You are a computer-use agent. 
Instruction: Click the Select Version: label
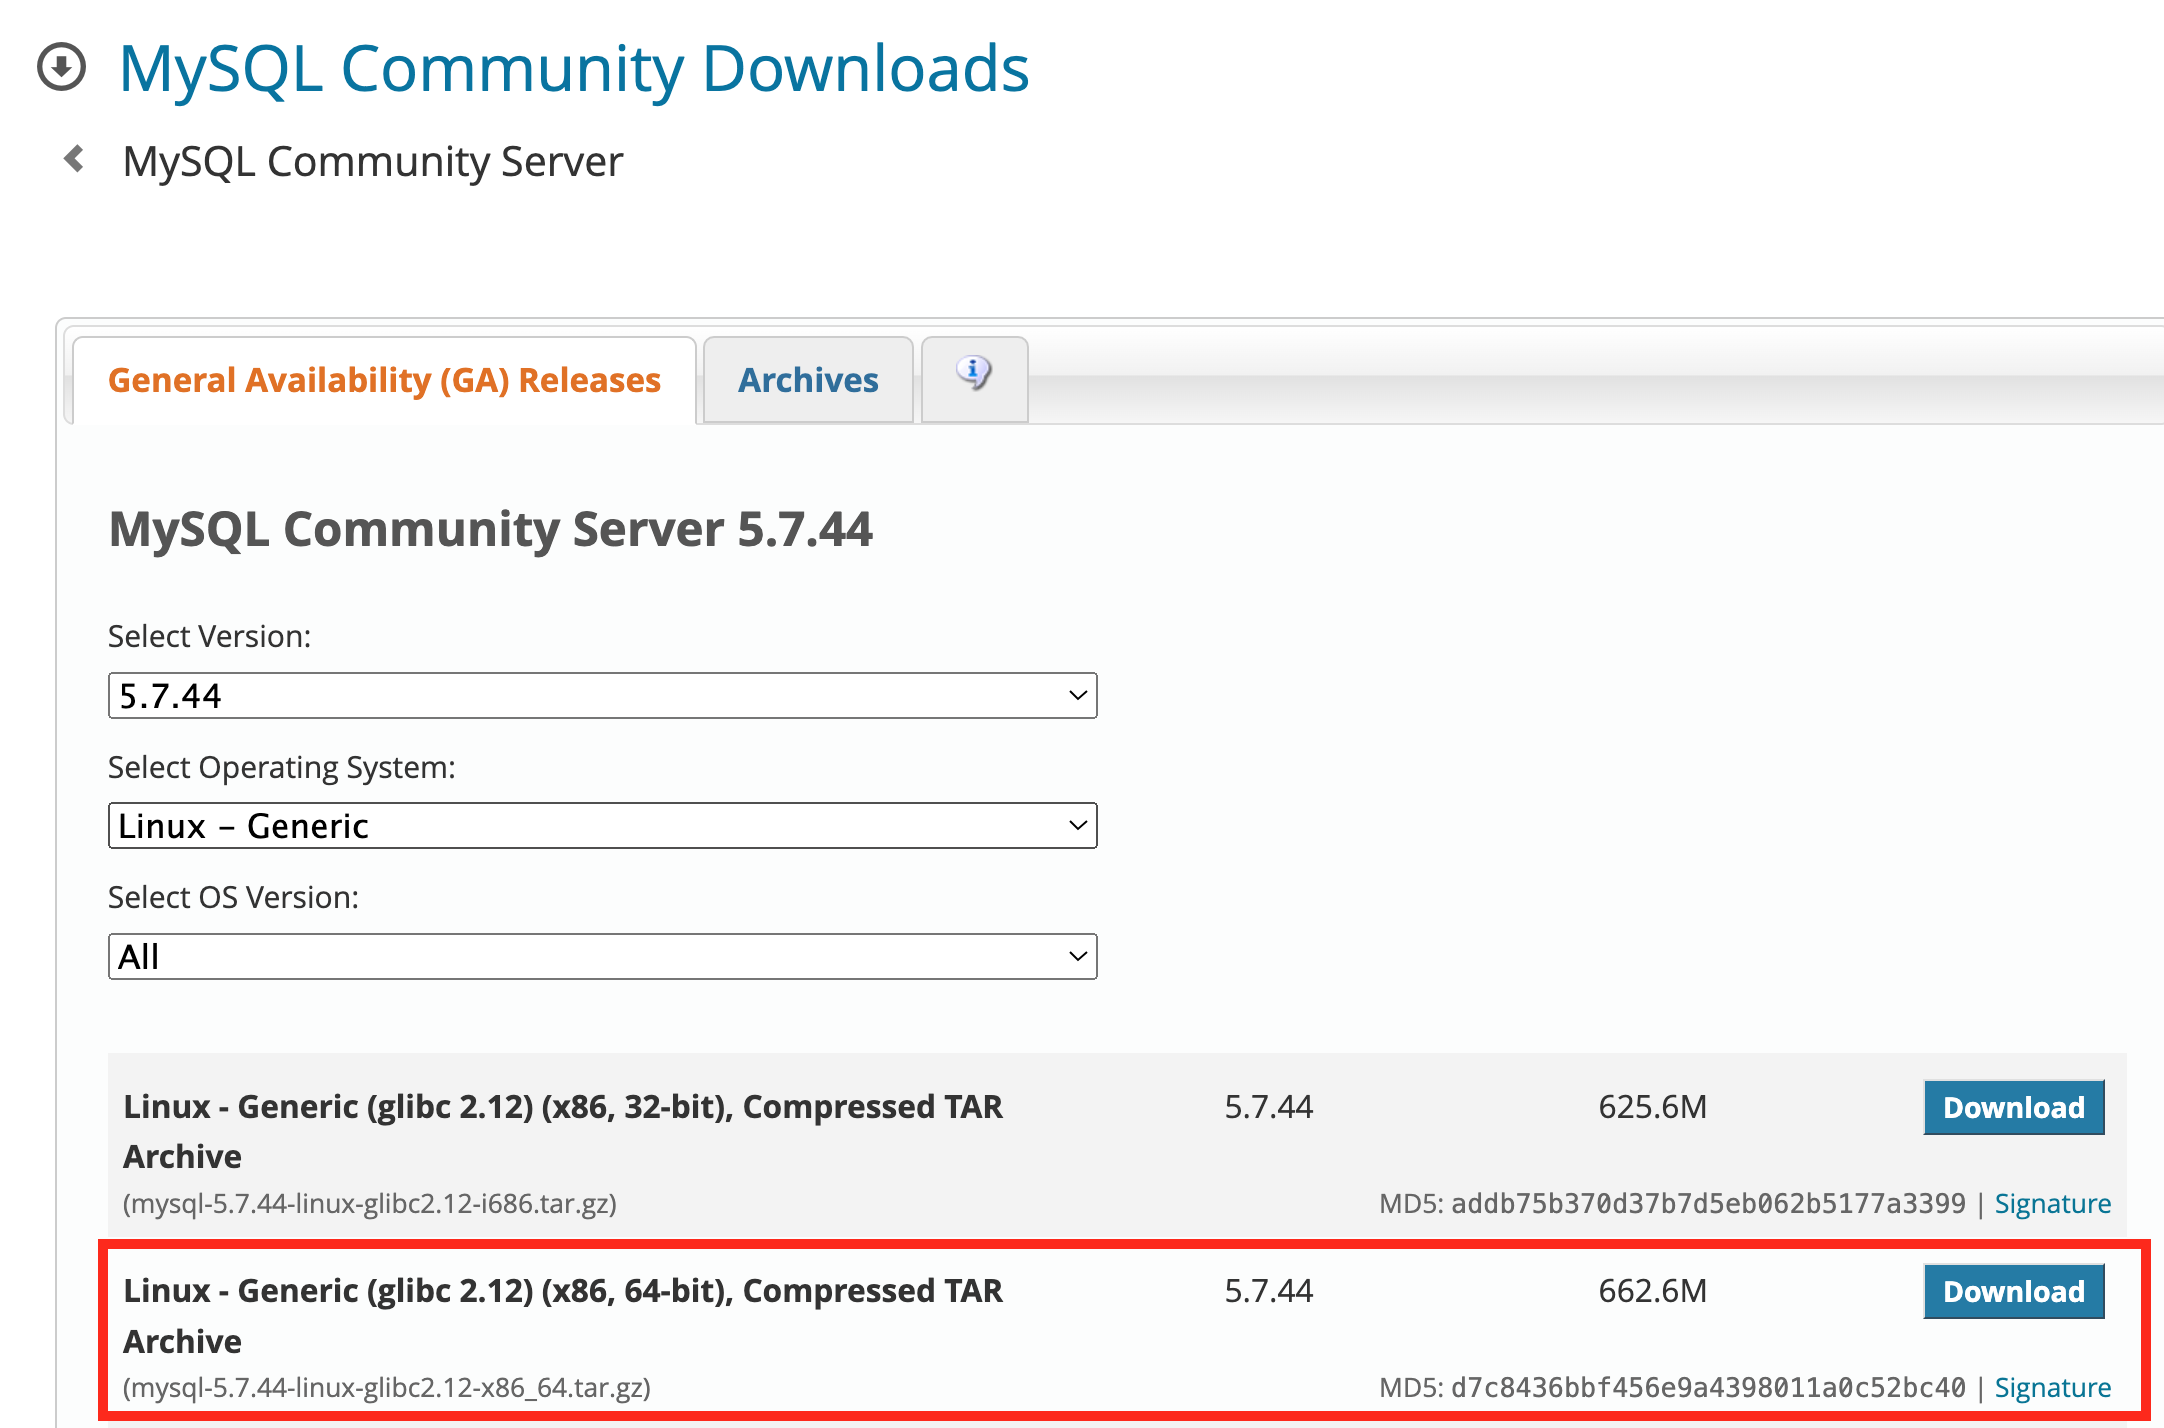209,636
